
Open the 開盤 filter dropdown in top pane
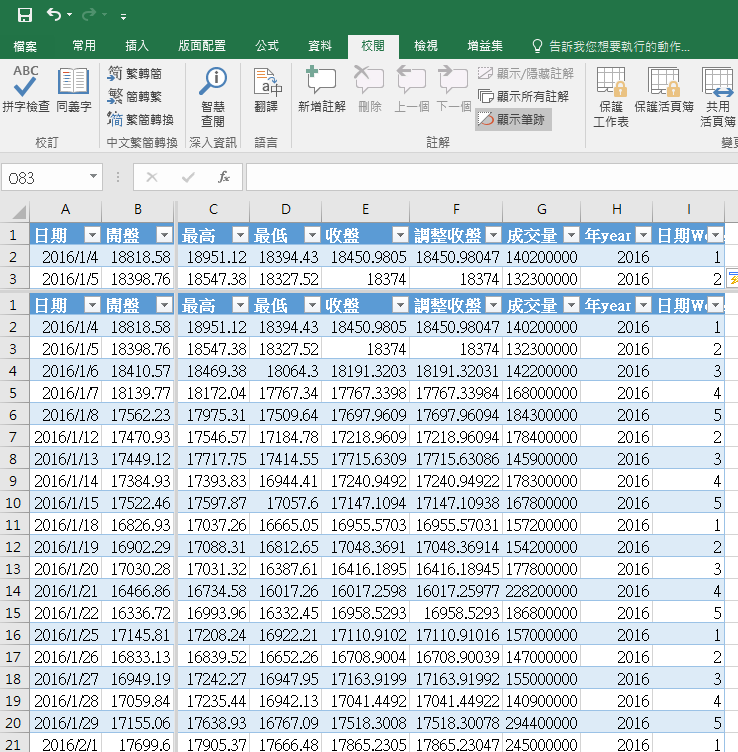(x=164, y=235)
